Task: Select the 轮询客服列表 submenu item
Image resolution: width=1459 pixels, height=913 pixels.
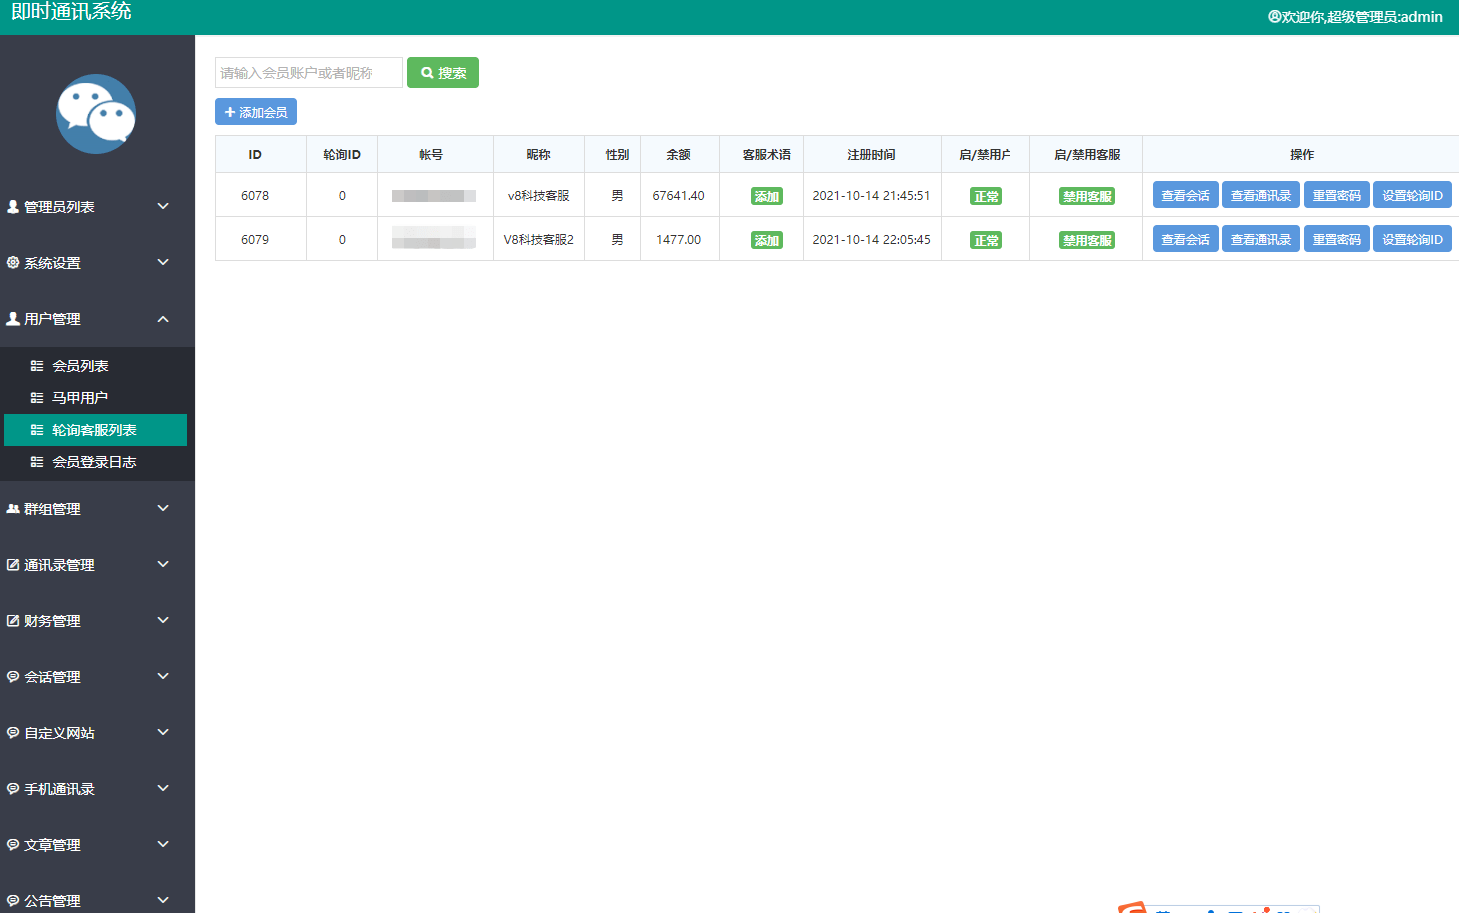Action: (x=95, y=430)
